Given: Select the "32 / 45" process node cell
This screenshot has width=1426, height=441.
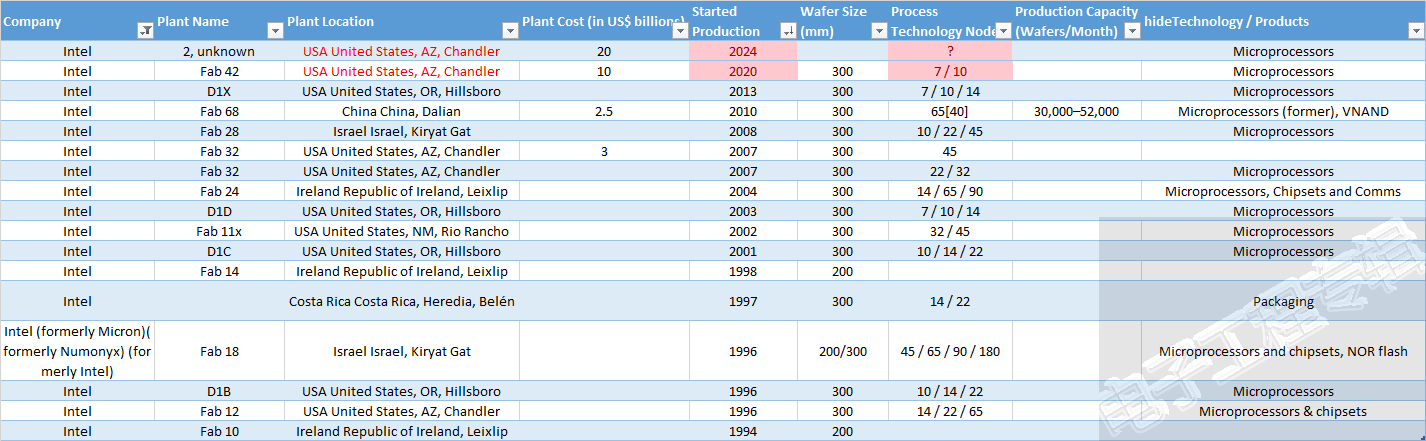Looking at the screenshot, I should pyautogui.click(x=950, y=231).
